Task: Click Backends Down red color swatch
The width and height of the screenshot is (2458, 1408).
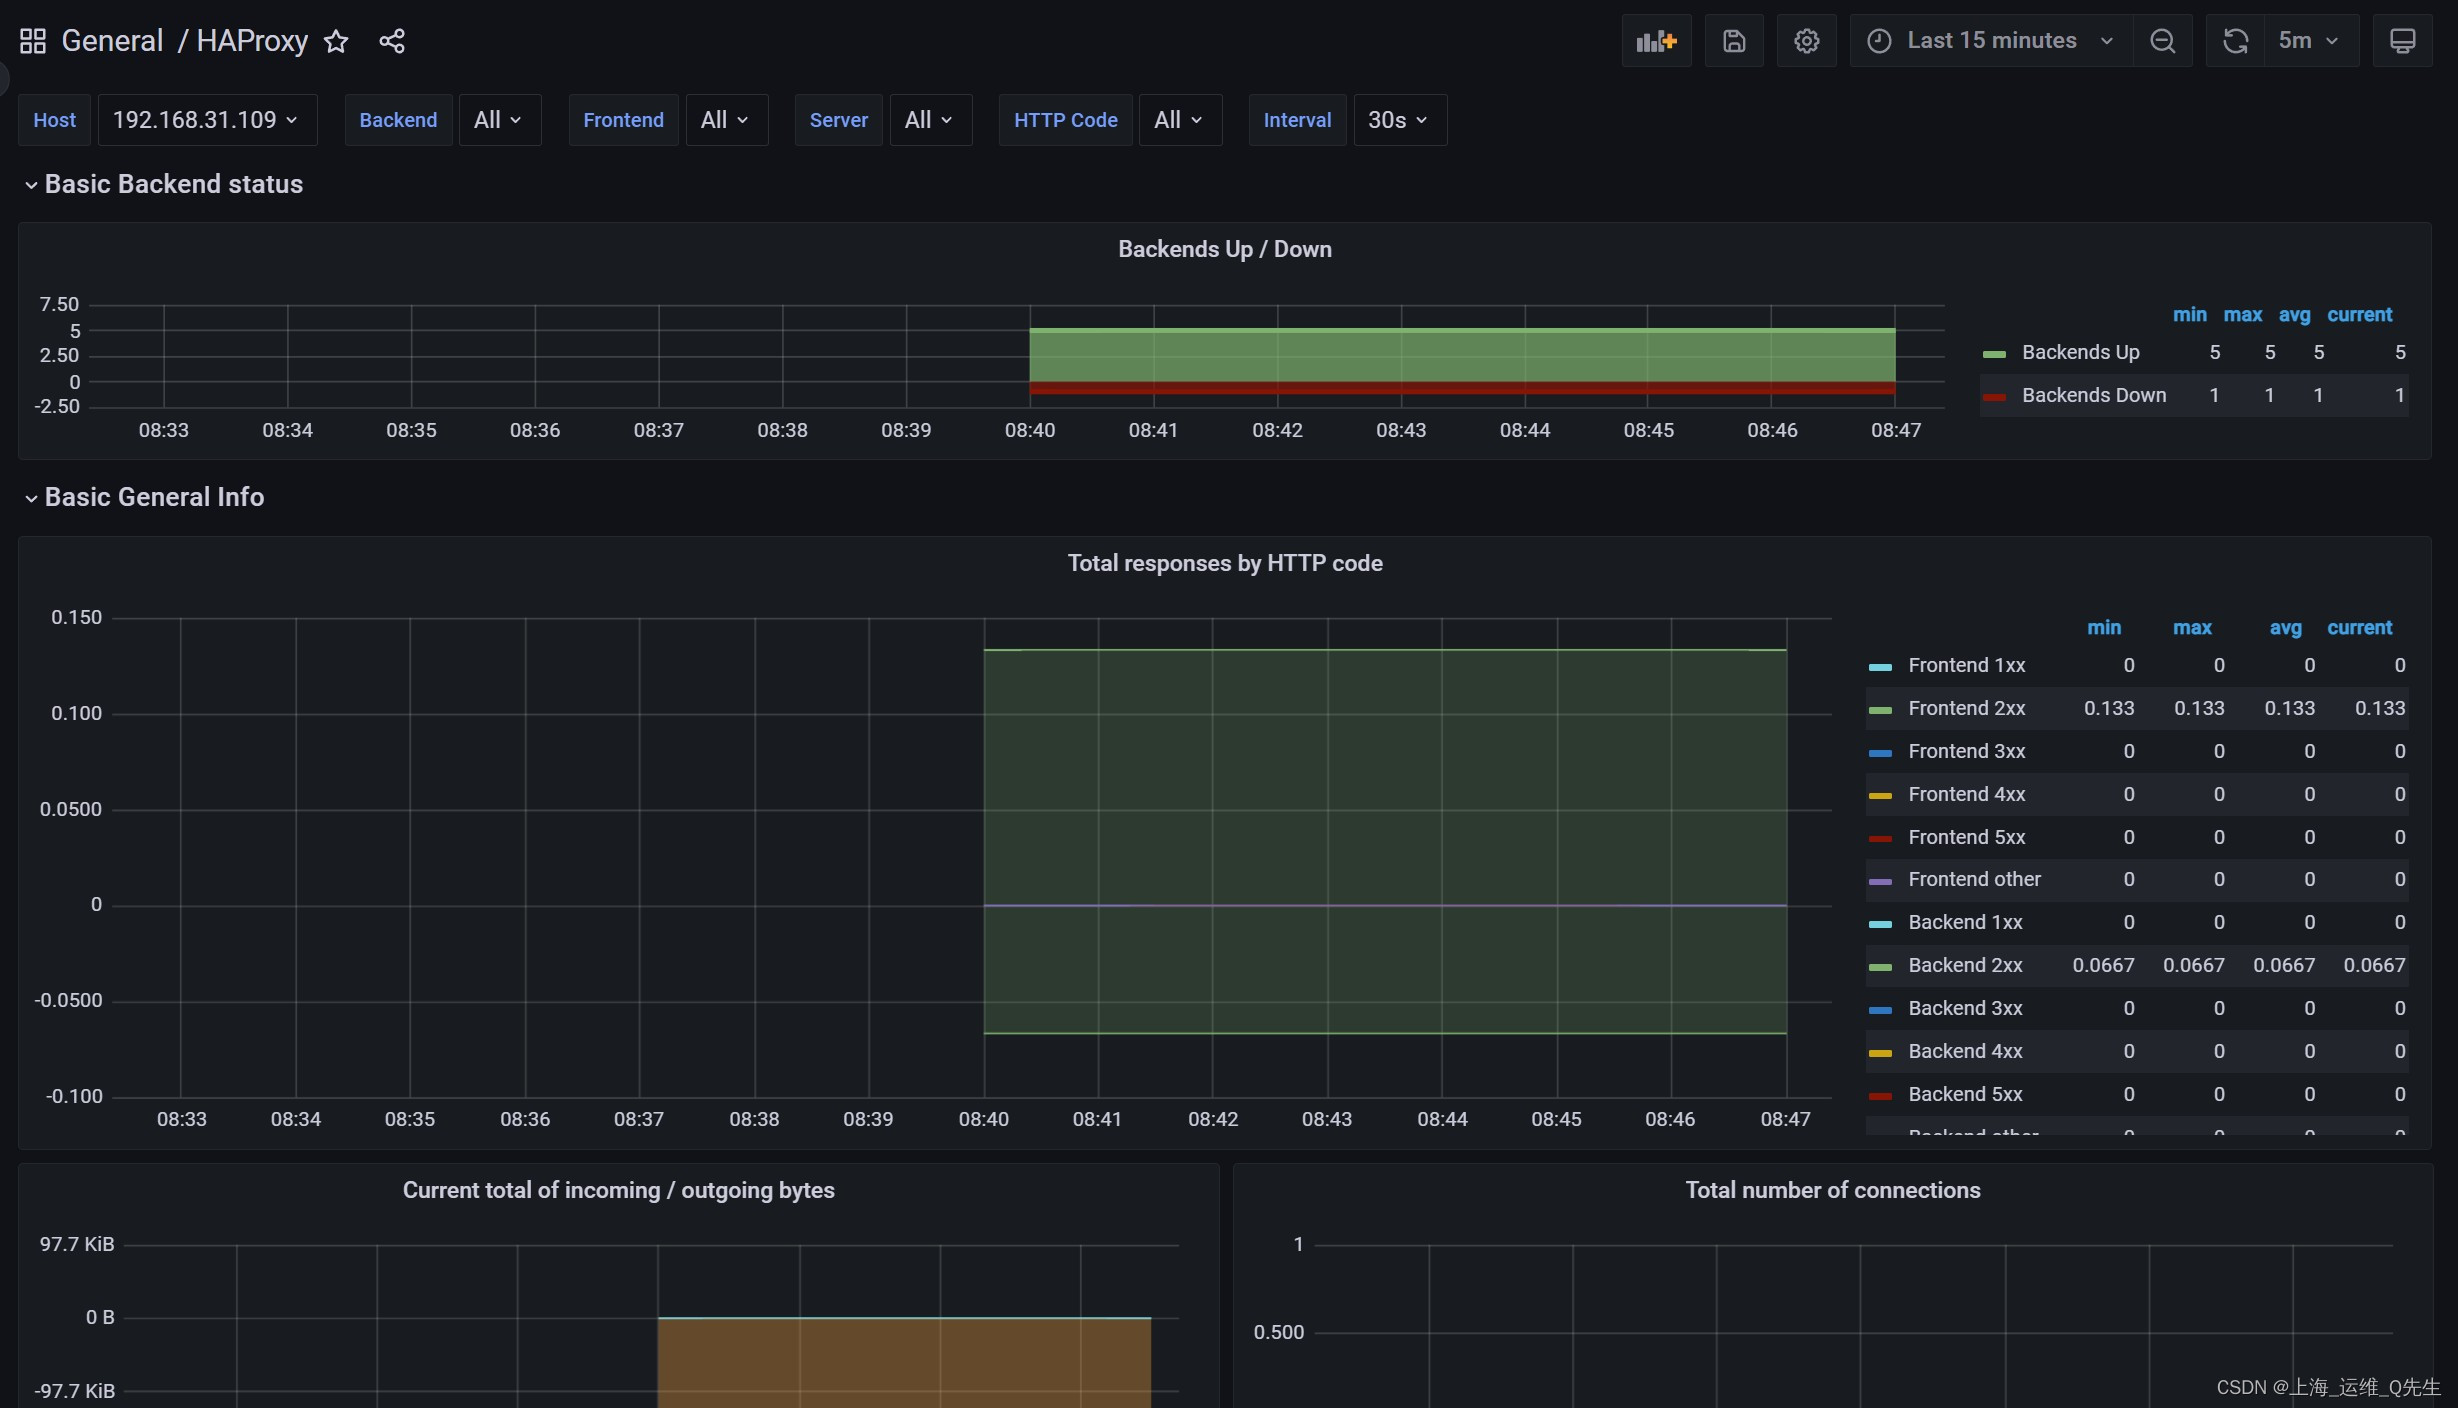Action: 1994,397
